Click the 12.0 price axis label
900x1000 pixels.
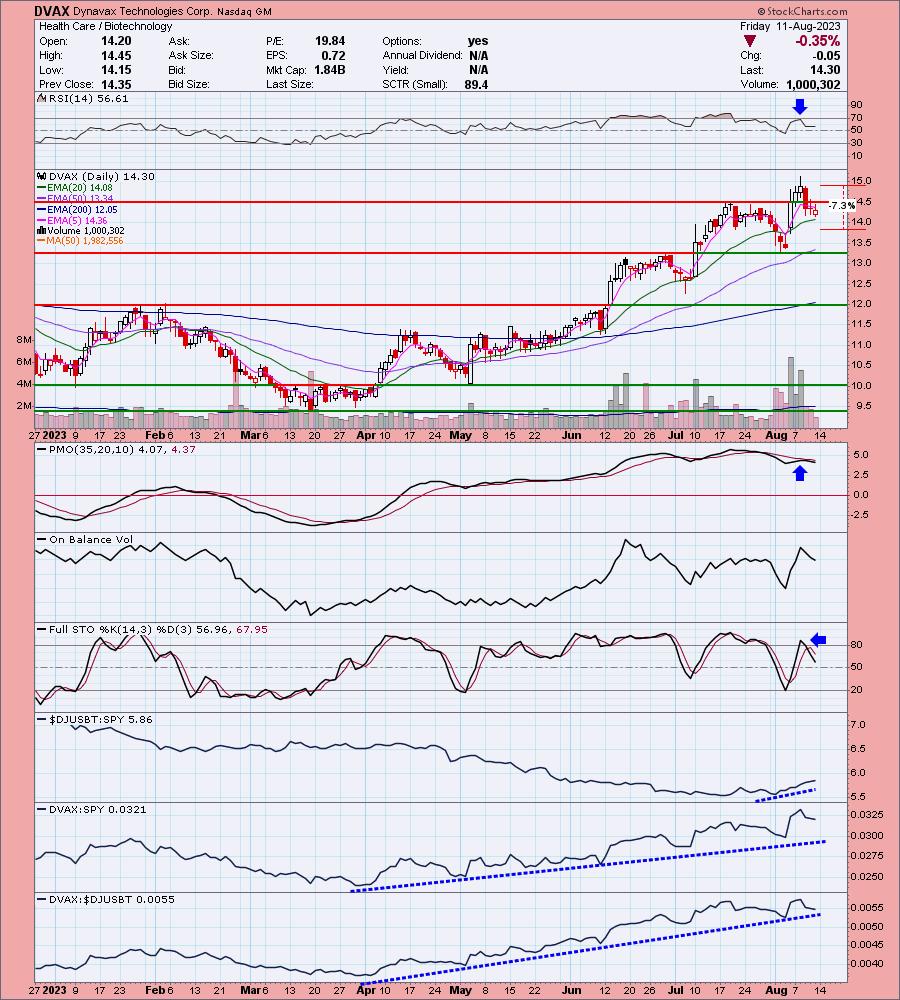(x=861, y=304)
